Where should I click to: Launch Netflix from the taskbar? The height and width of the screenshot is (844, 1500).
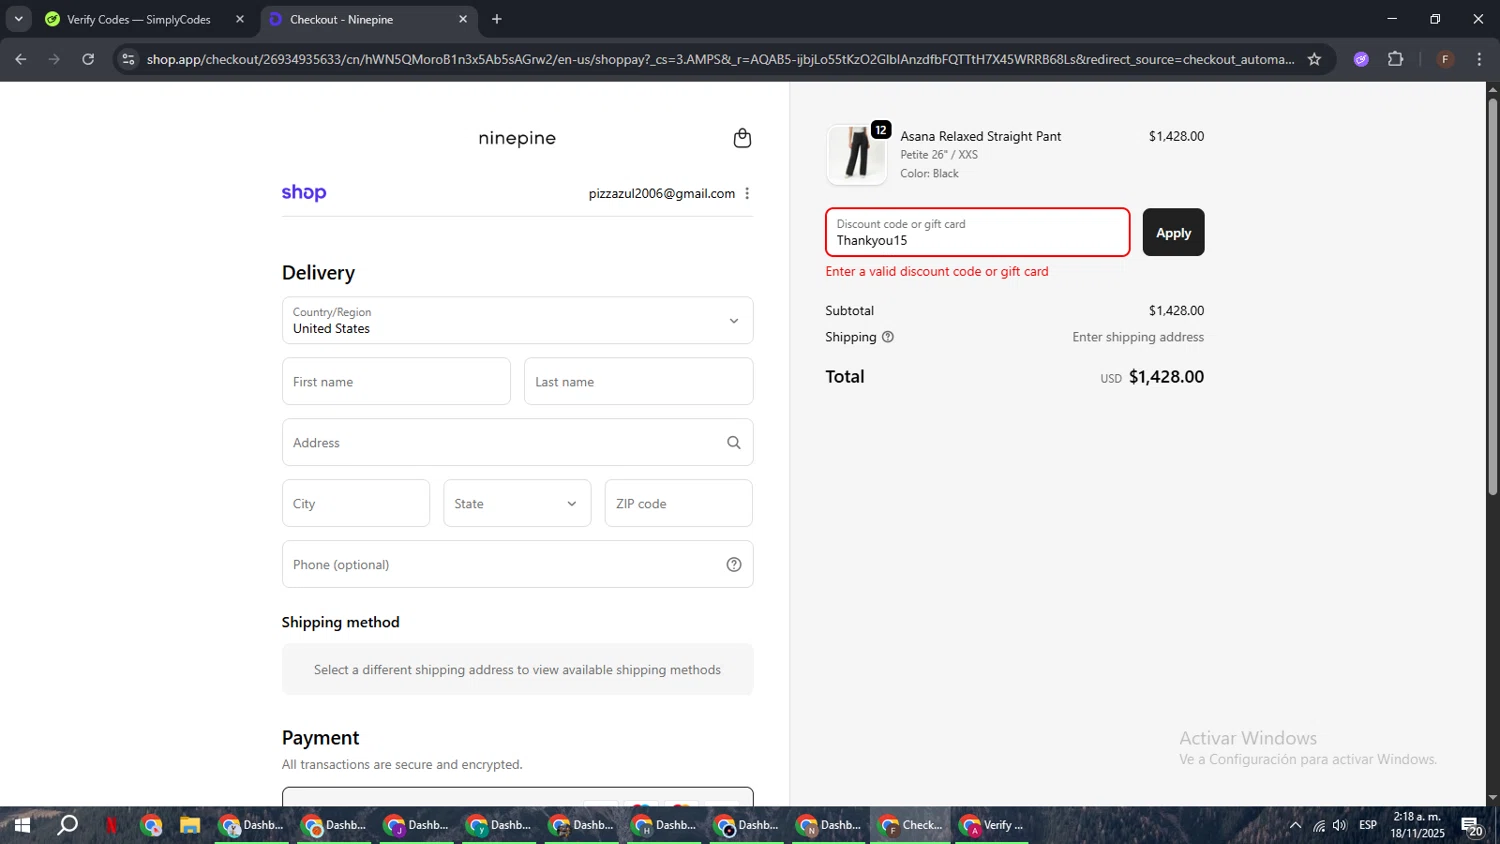tap(111, 825)
